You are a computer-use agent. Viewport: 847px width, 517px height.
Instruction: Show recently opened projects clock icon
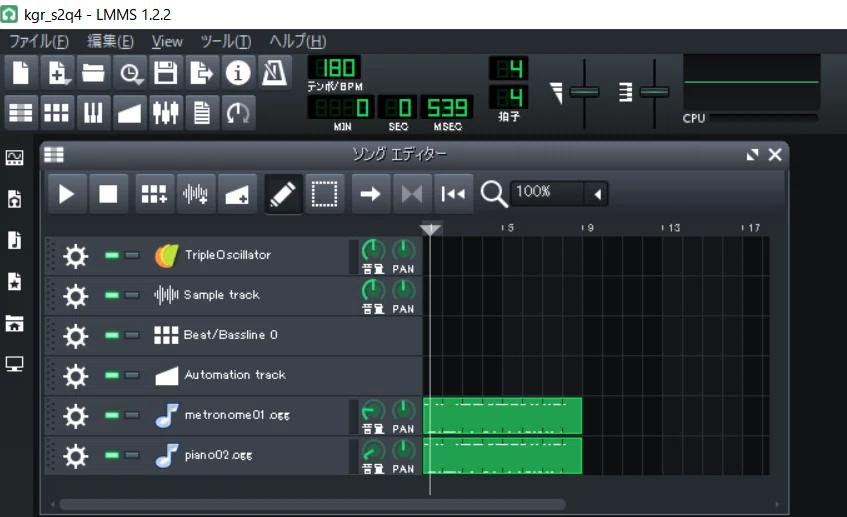pyautogui.click(x=130, y=72)
